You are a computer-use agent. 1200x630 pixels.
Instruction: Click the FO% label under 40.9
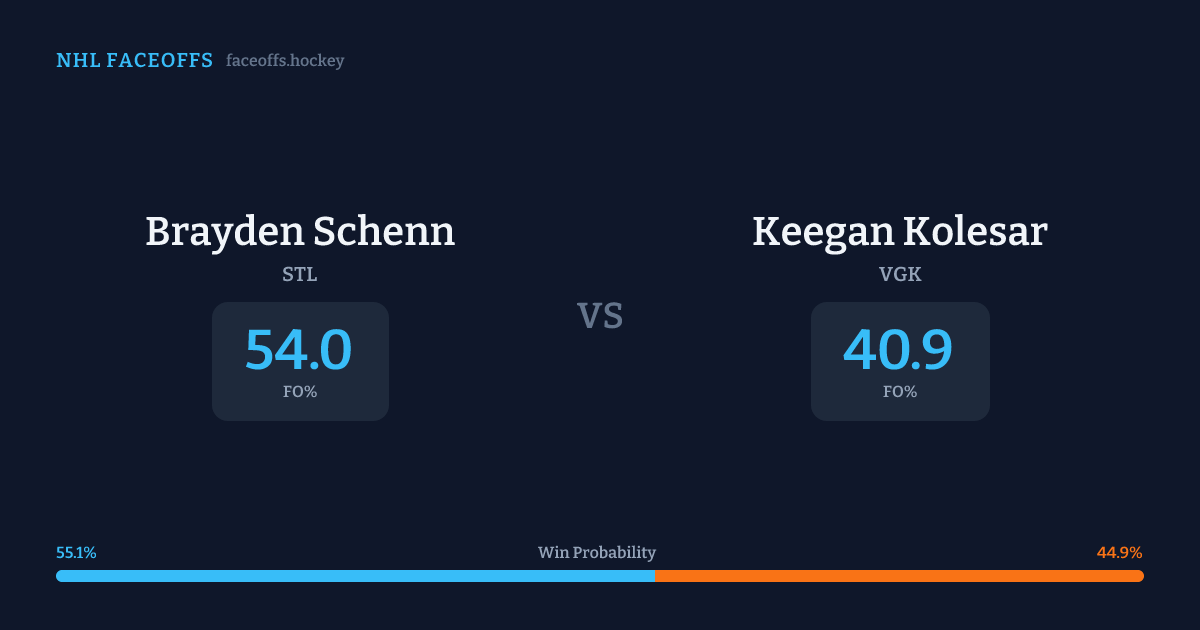900,392
